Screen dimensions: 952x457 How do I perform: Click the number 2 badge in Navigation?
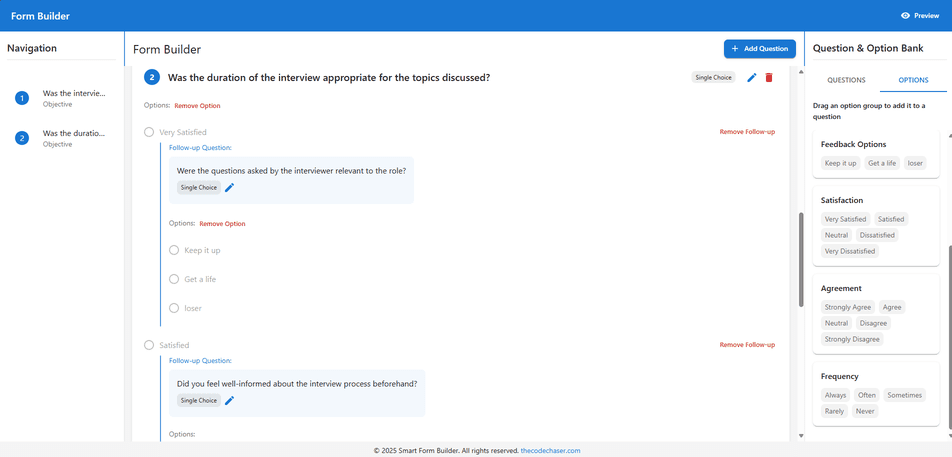coord(22,138)
